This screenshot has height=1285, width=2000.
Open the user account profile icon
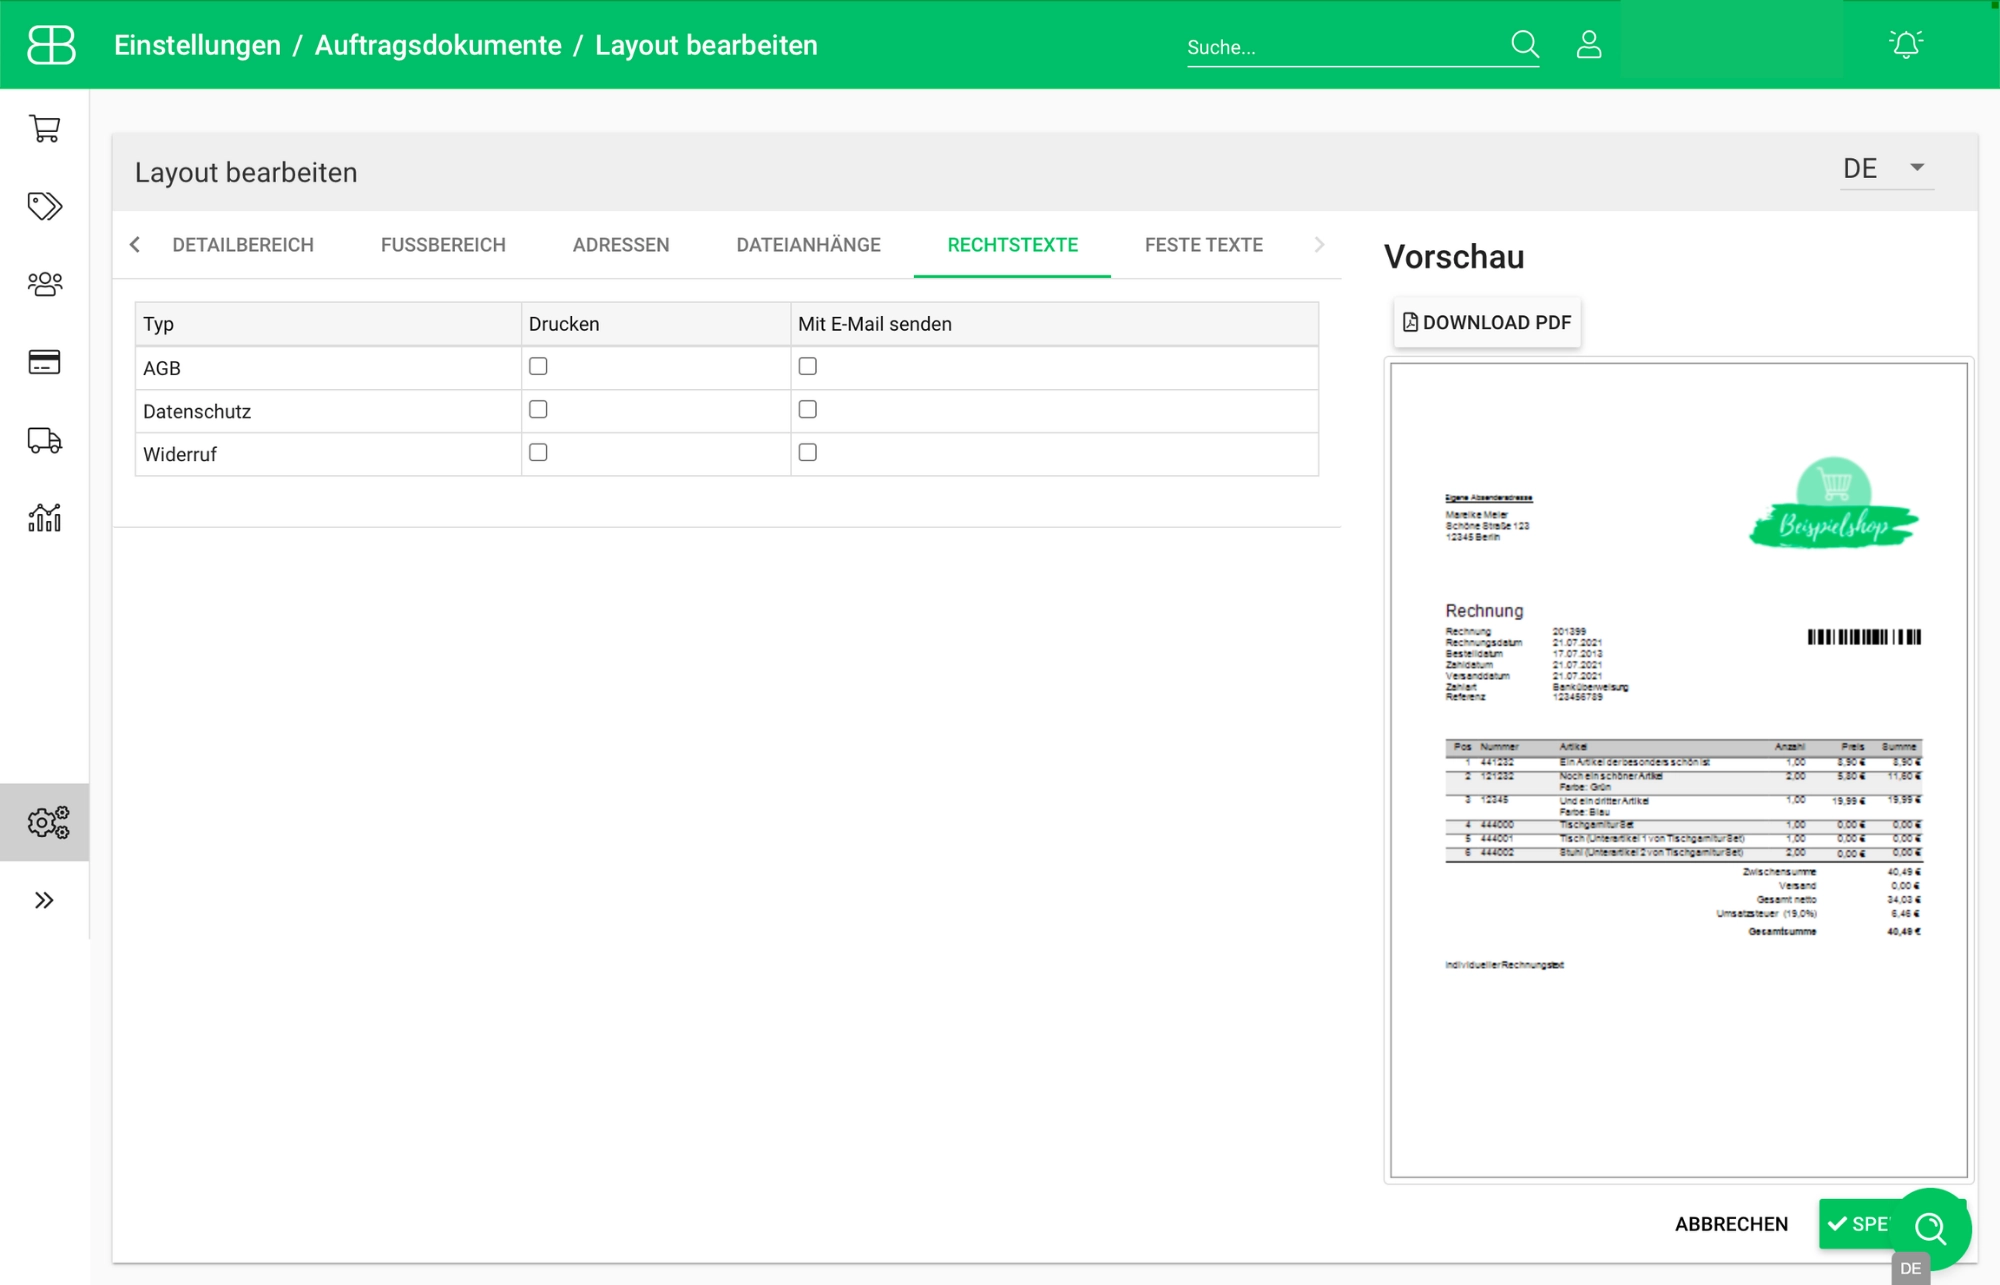tap(1589, 44)
